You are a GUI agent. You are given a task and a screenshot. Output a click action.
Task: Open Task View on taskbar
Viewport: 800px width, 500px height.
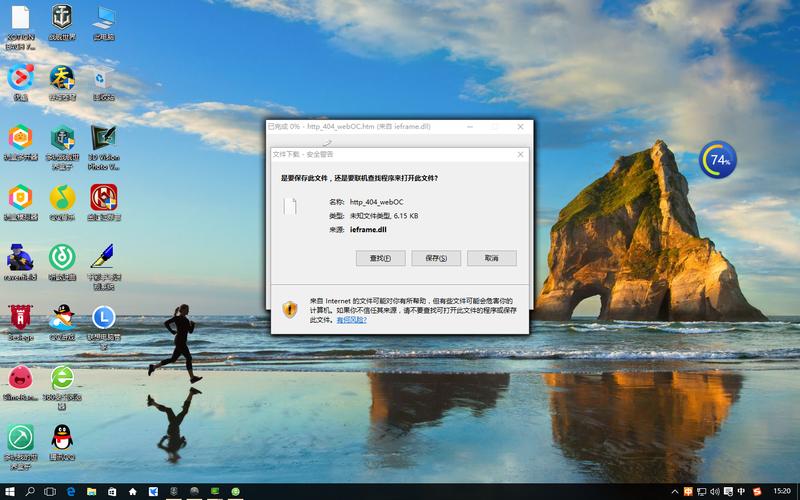50,492
